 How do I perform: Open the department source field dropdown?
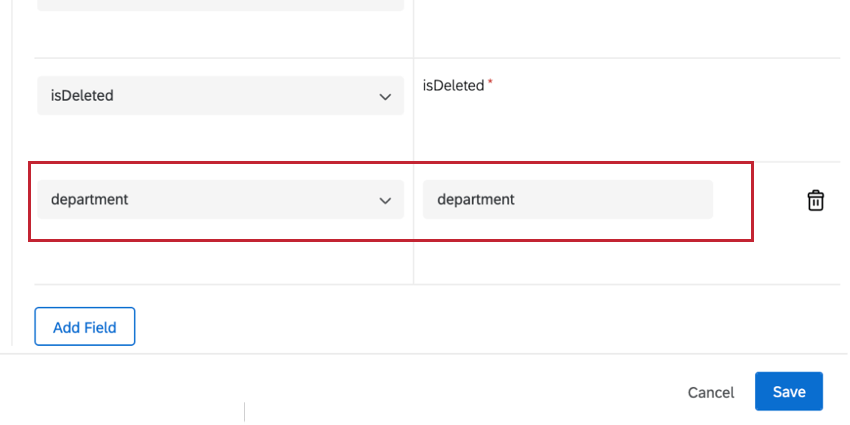(221, 199)
